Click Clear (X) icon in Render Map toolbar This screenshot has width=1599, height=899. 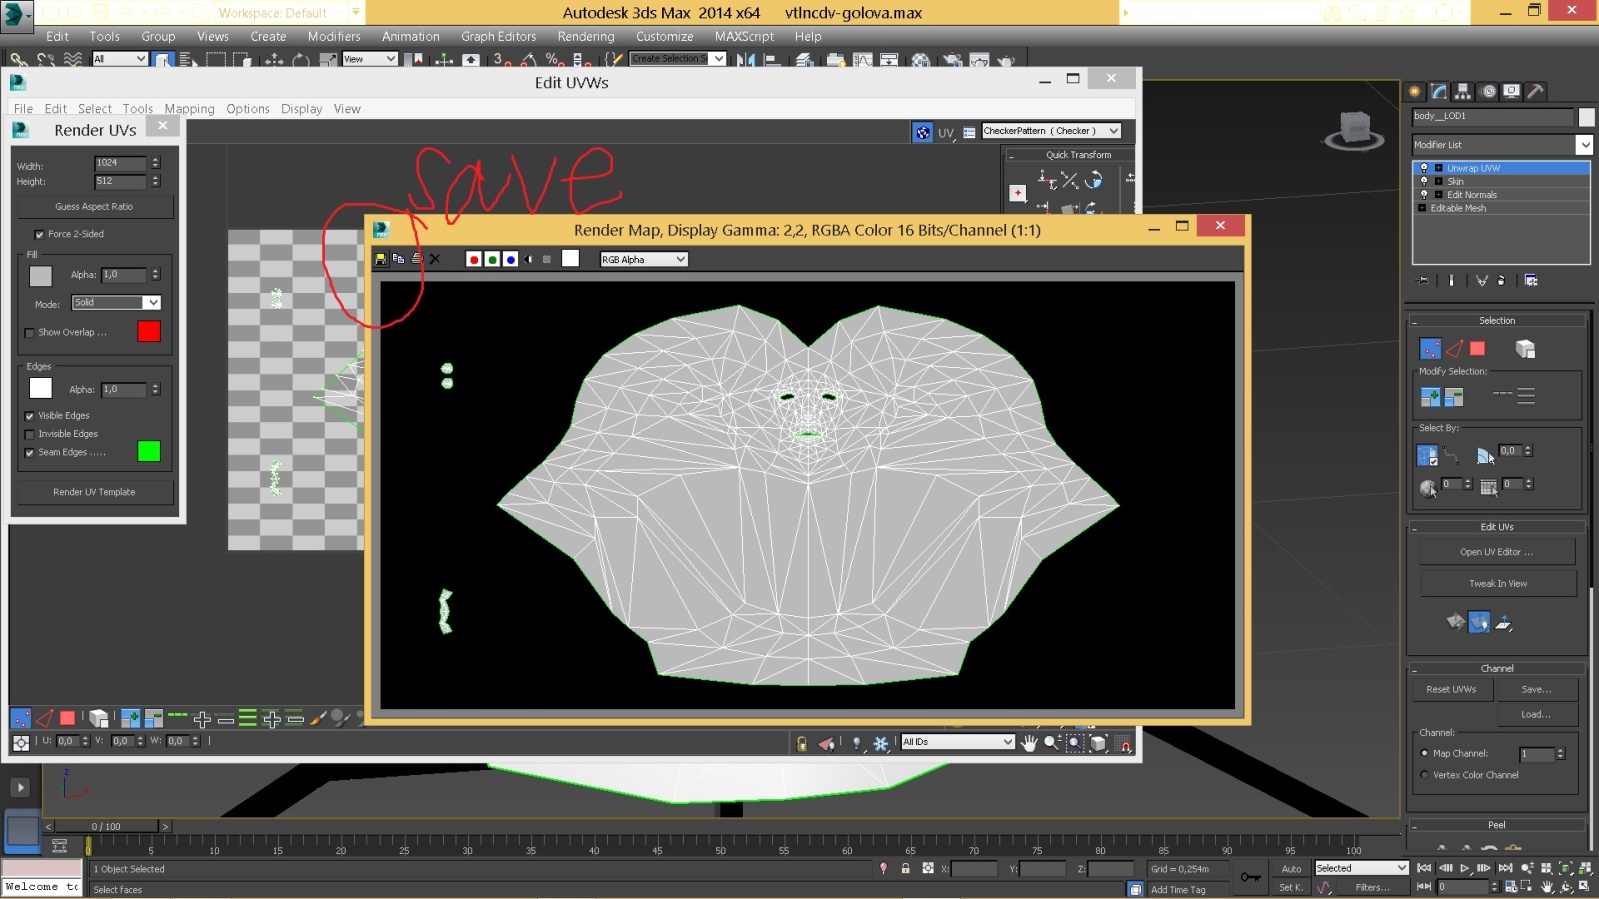[x=435, y=259]
